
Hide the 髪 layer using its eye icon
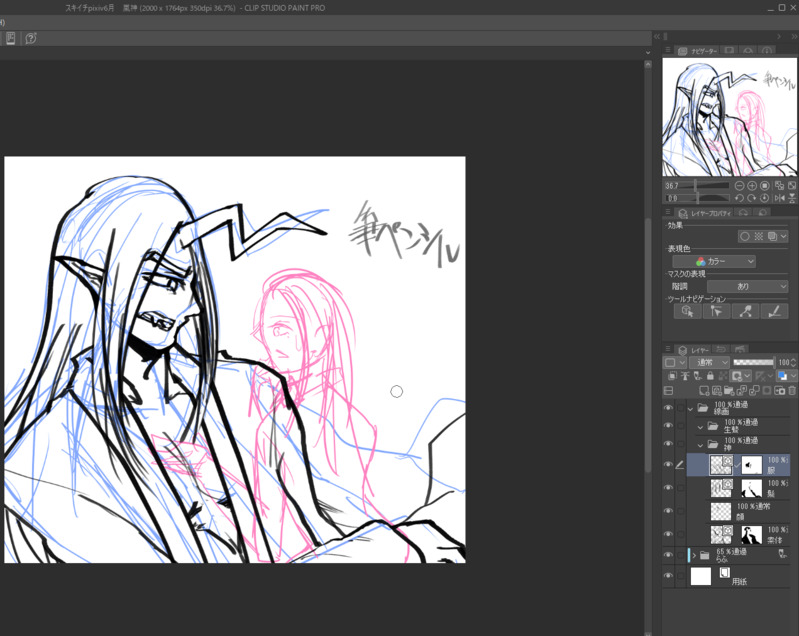pos(668,488)
